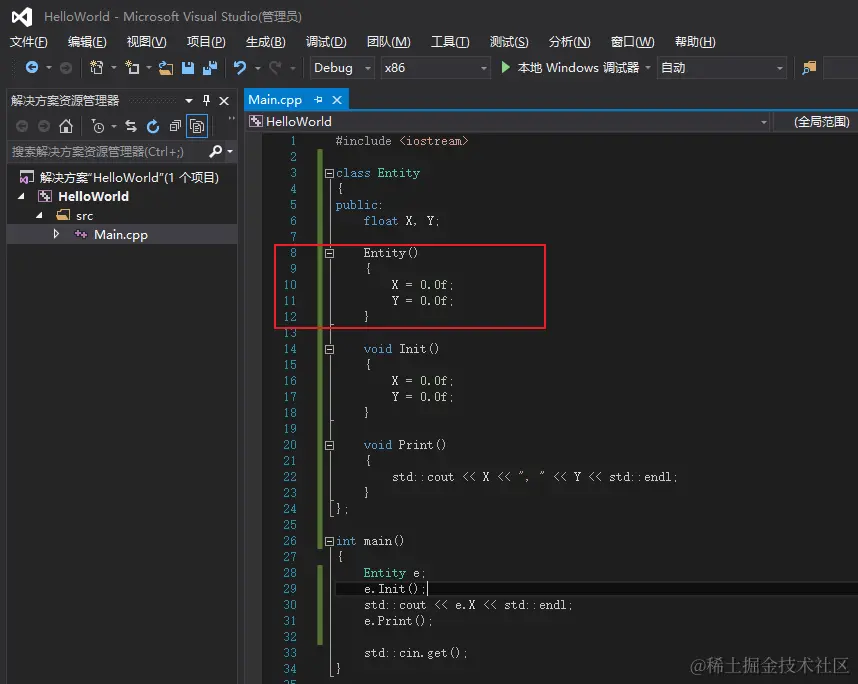Viewport: 858px width, 684px height.
Task: Click the Navigate Backward arrow in toolbar
Action: 32,67
